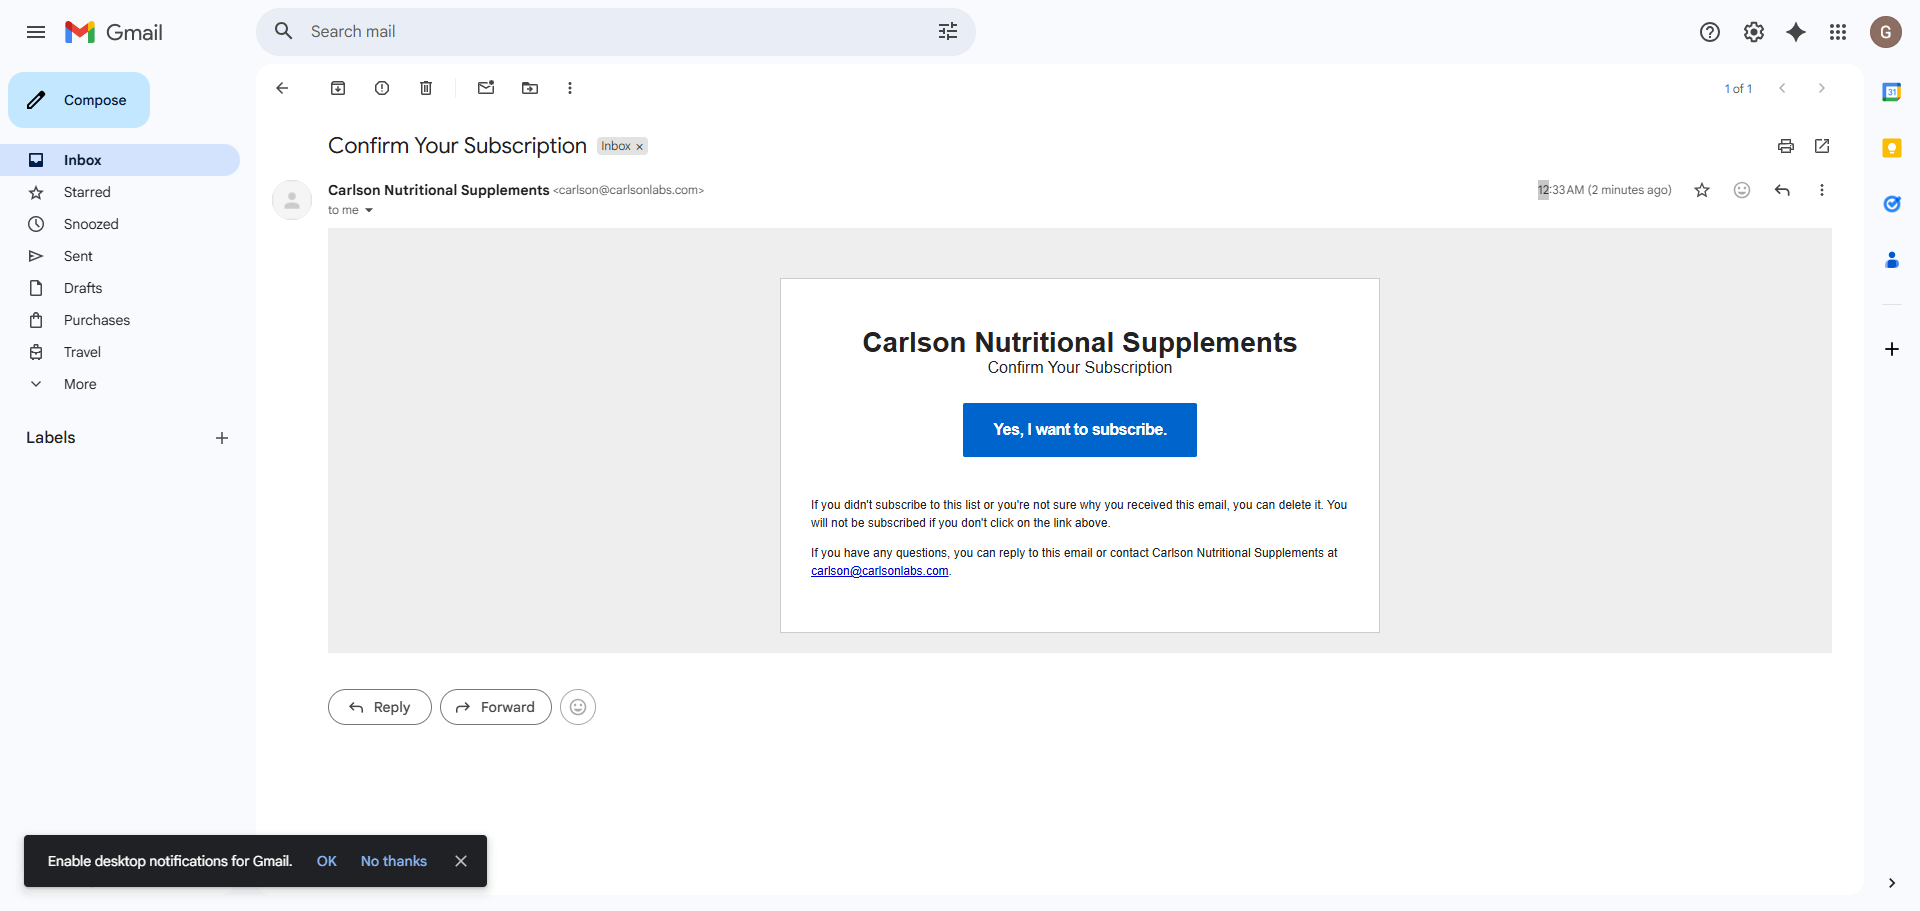Add an emoji reaction beside the timestamp
1920x911 pixels.
pos(1742,190)
